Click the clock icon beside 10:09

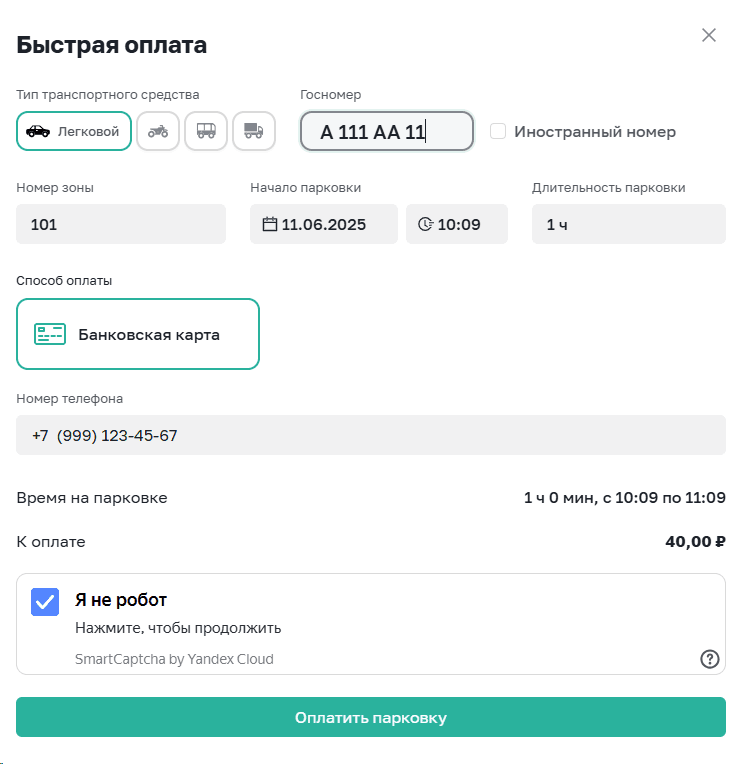click(425, 224)
